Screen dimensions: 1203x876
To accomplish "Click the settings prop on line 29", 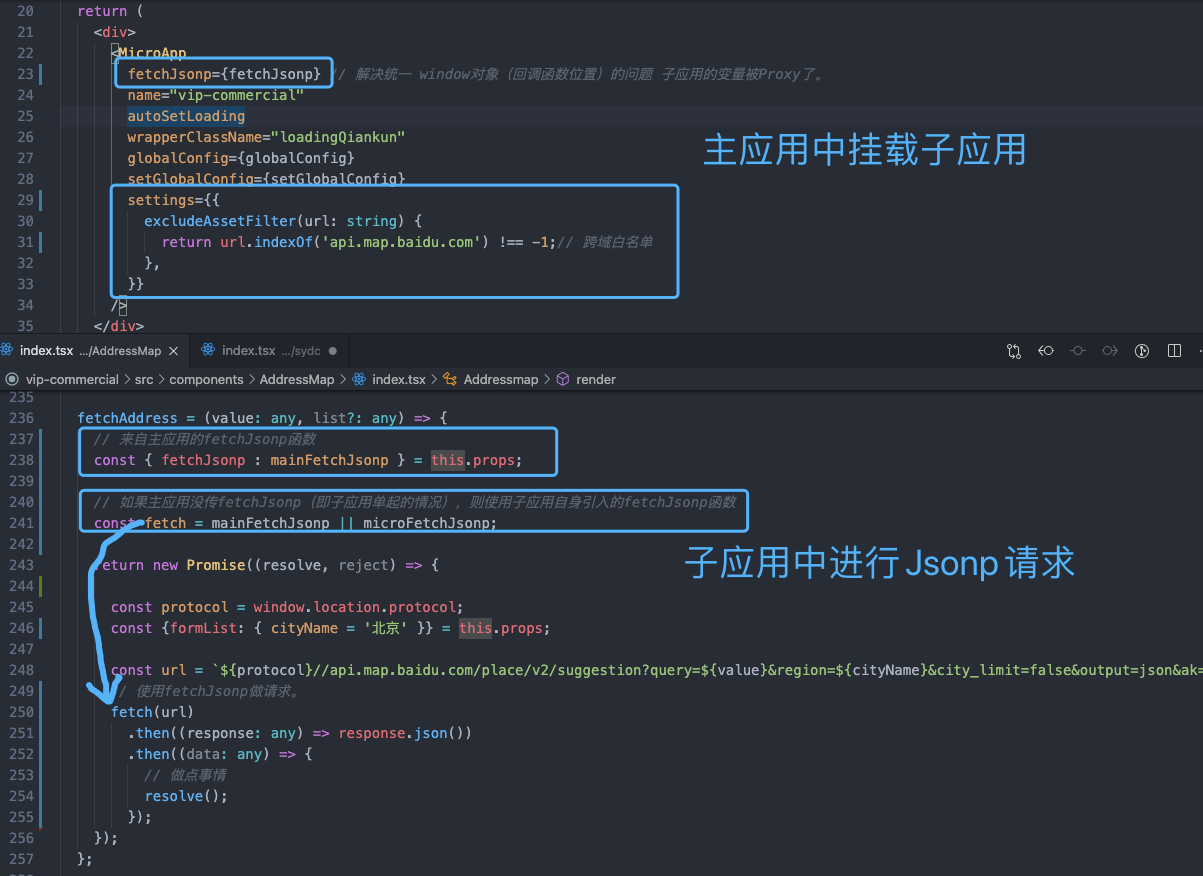I will click(161, 200).
